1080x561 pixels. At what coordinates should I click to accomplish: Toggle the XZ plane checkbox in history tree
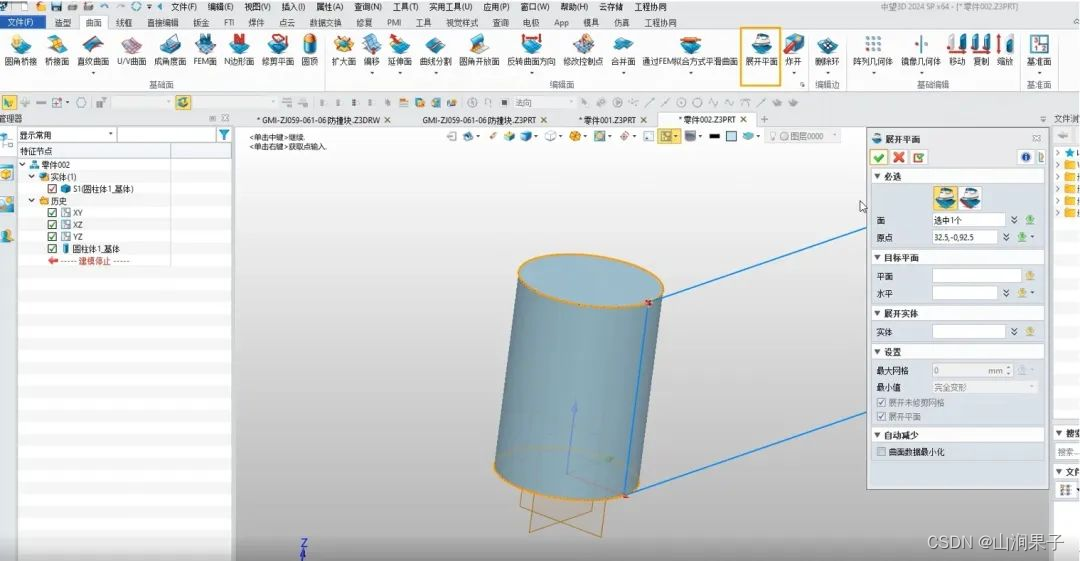click(52, 225)
